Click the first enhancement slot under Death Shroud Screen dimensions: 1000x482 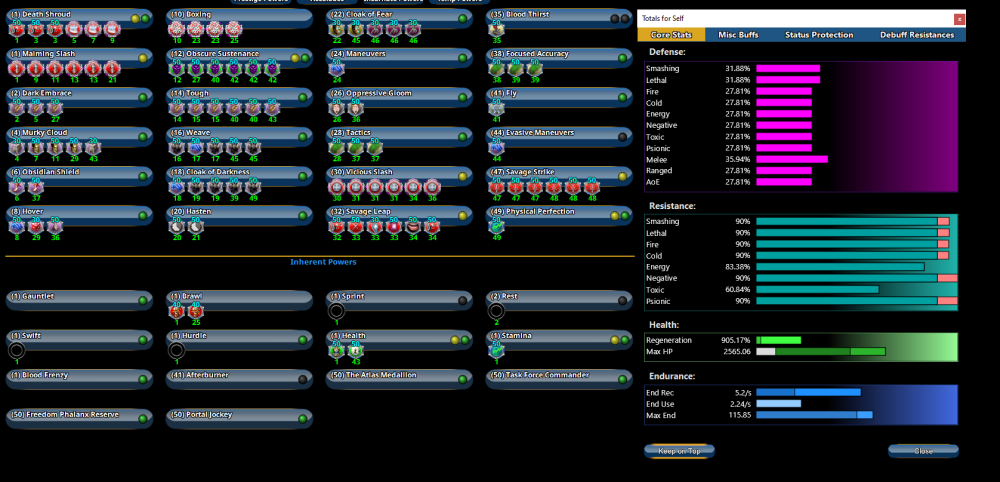17,30
